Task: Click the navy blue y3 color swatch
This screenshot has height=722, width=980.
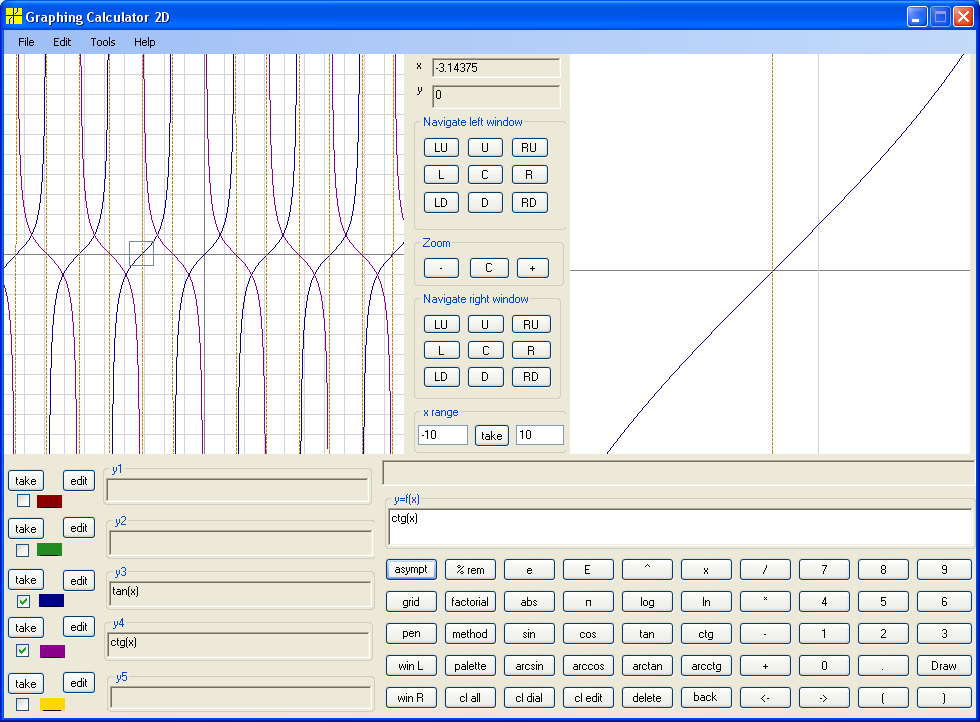Action: click(51, 601)
